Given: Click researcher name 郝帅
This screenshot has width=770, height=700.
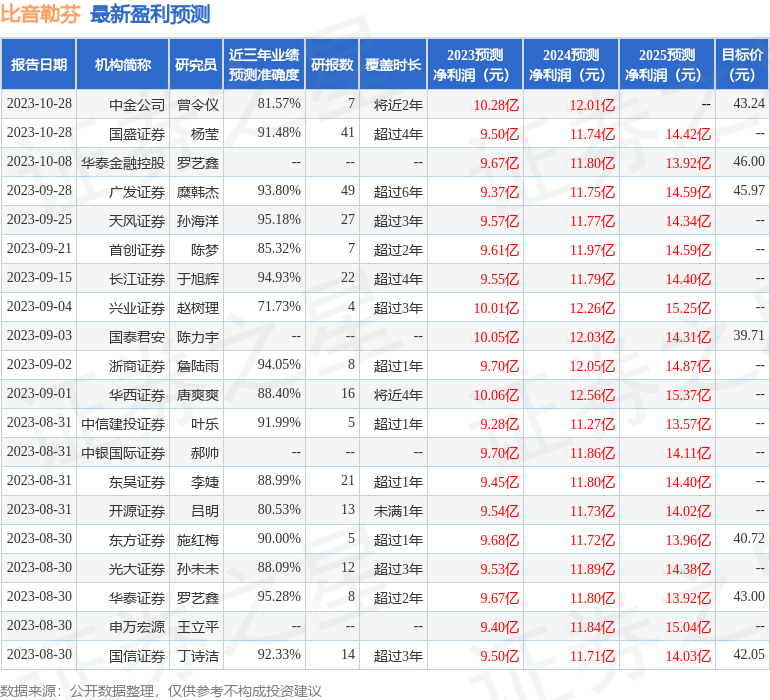Looking at the screenshot, I should (205, 452).
